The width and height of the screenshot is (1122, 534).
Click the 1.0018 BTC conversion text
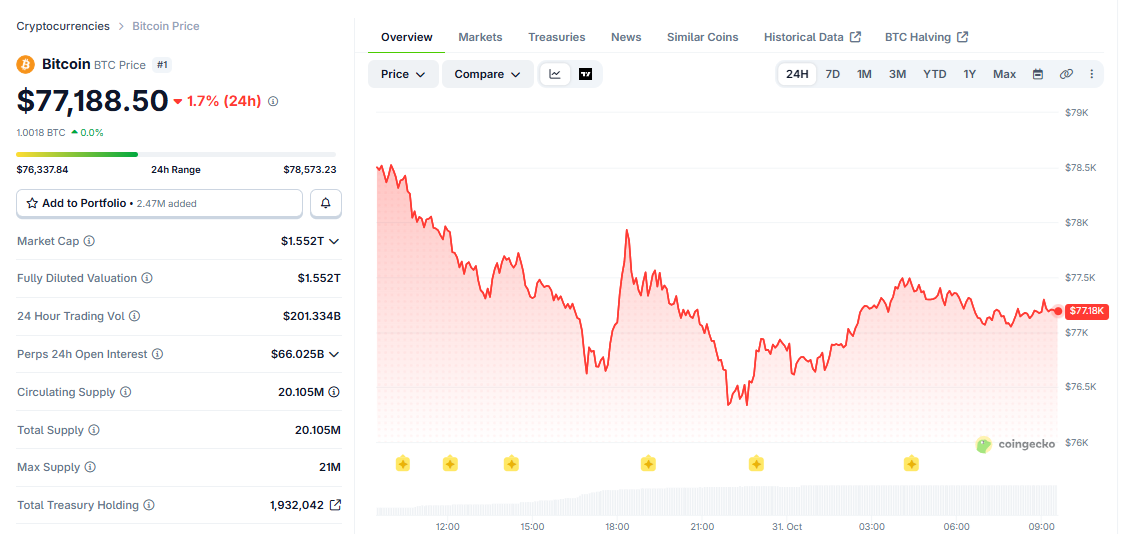[x=41, y=132]
